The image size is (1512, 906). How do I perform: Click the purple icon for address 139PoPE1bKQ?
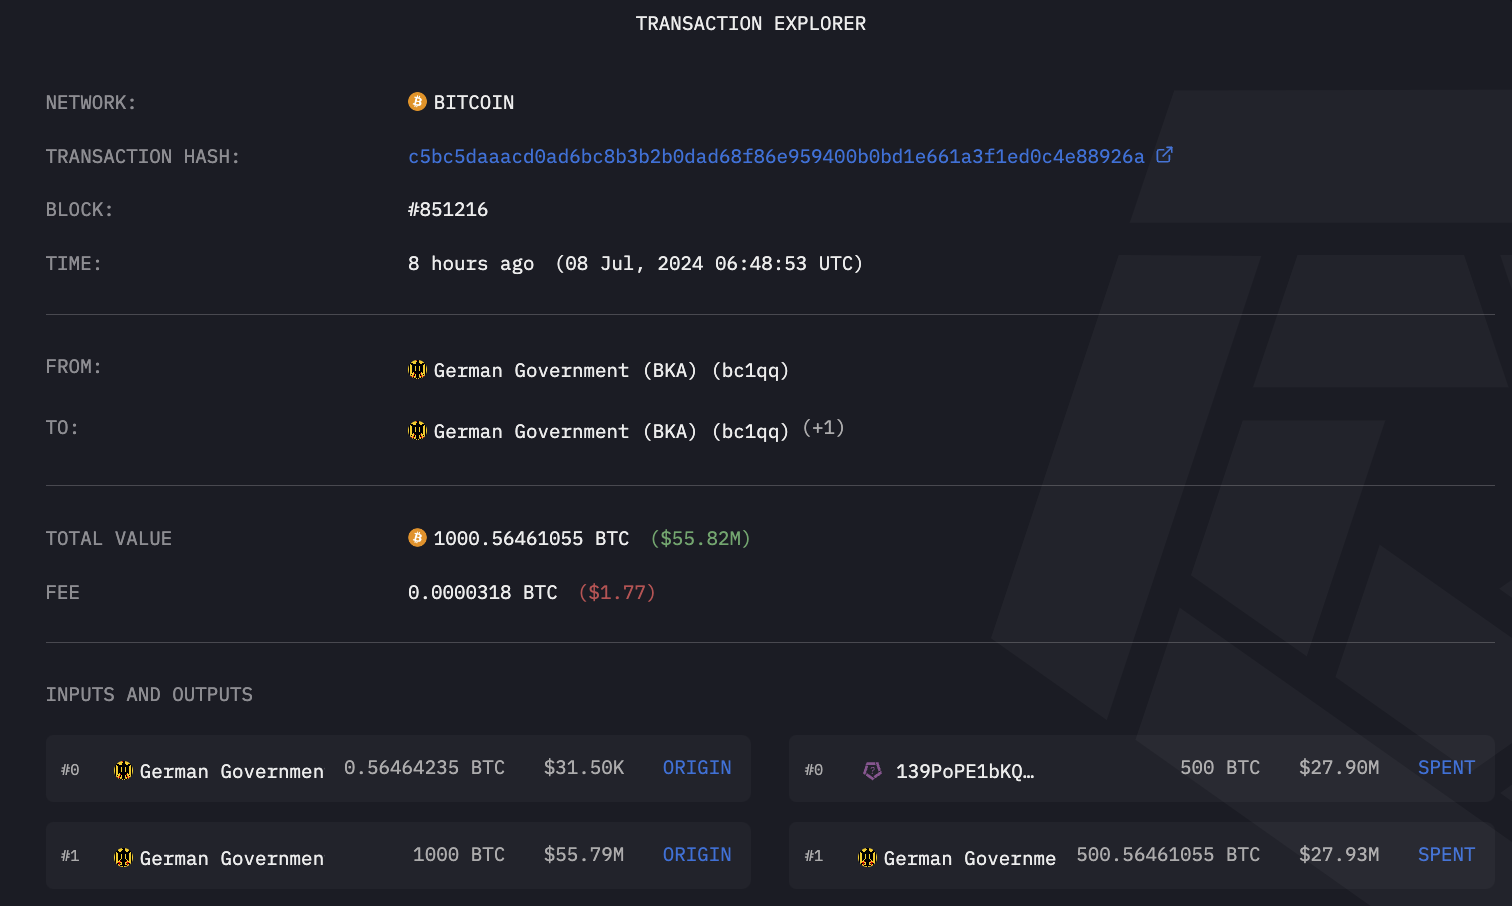[x=872, y=770]
